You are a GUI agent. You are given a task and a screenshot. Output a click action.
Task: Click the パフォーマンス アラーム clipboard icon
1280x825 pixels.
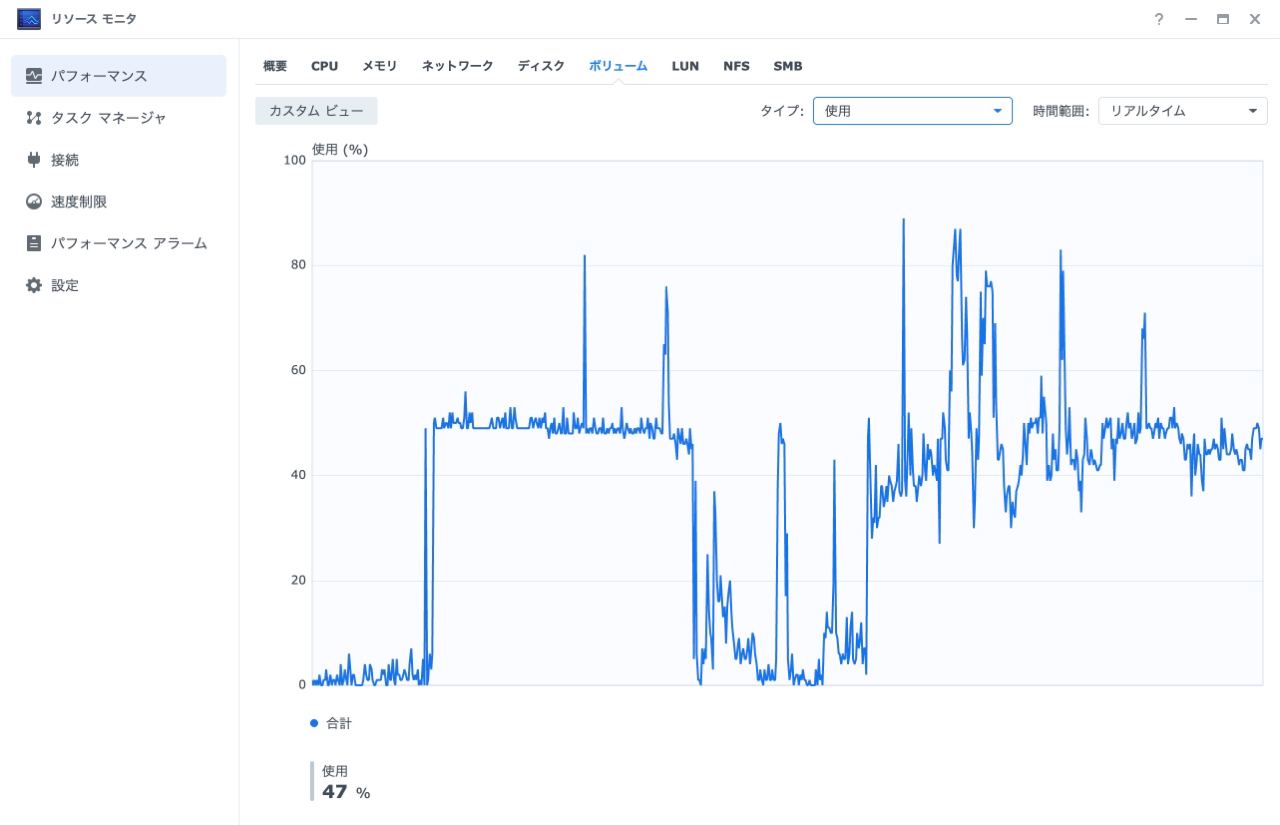pyautogui.click(x=34, y=243)
